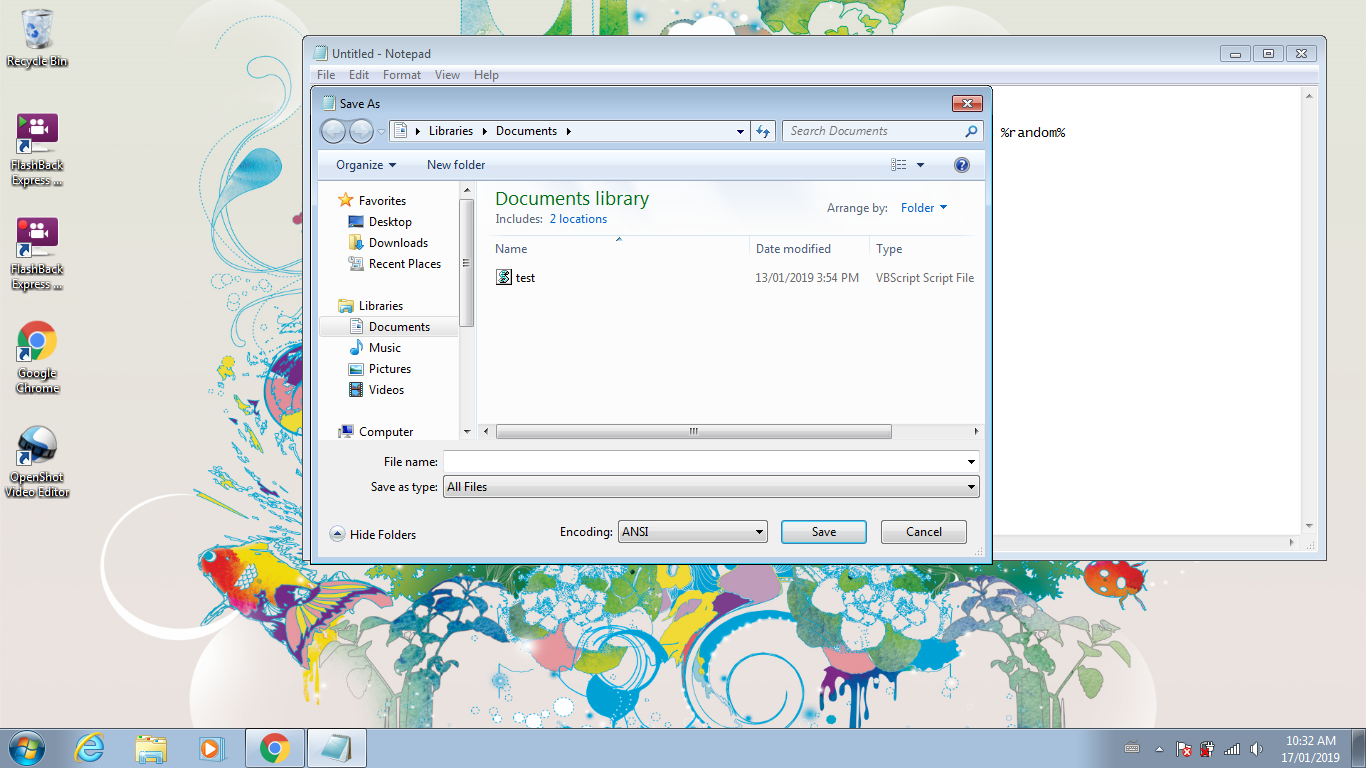Click the Refresh icon beside the address bar
The height and width of the screenshot is (768, 1366).
(762, 131)
